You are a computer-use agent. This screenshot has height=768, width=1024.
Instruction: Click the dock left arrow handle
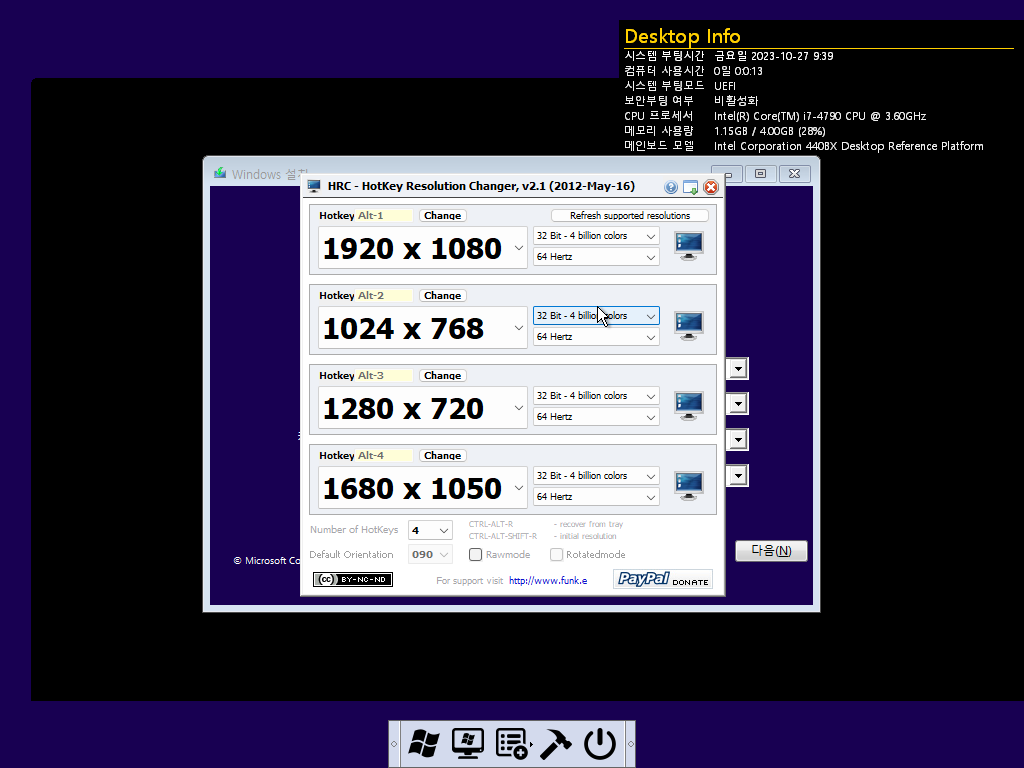point(394,744)
